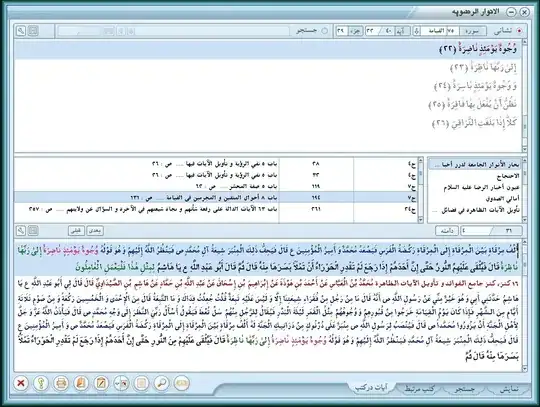Click the بعدی button

point(95,231)
